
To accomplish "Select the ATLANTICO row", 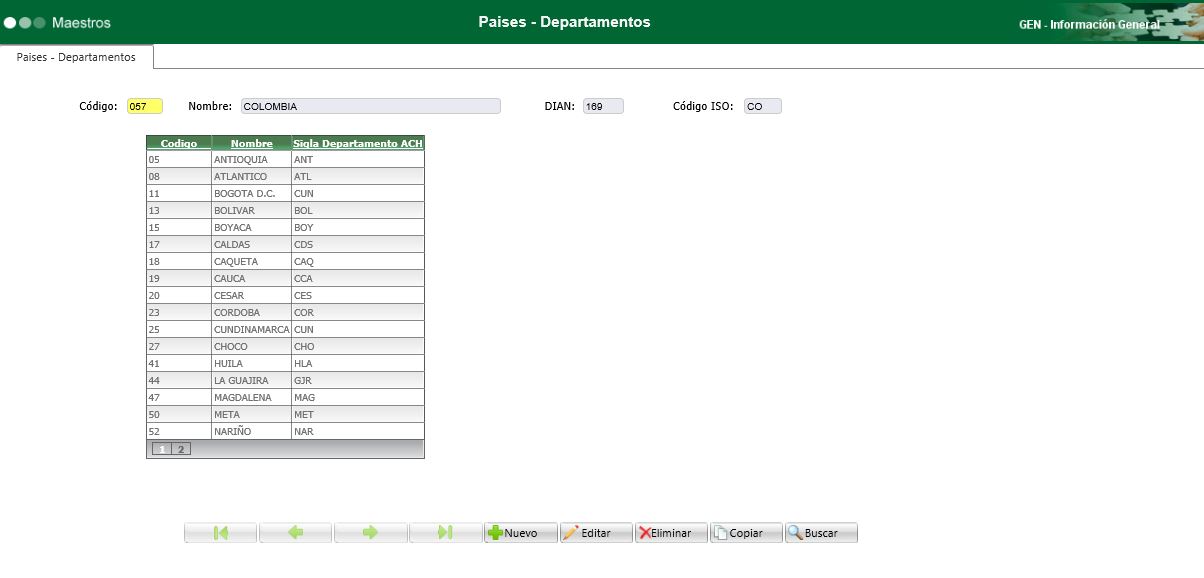I will point(285,176).
